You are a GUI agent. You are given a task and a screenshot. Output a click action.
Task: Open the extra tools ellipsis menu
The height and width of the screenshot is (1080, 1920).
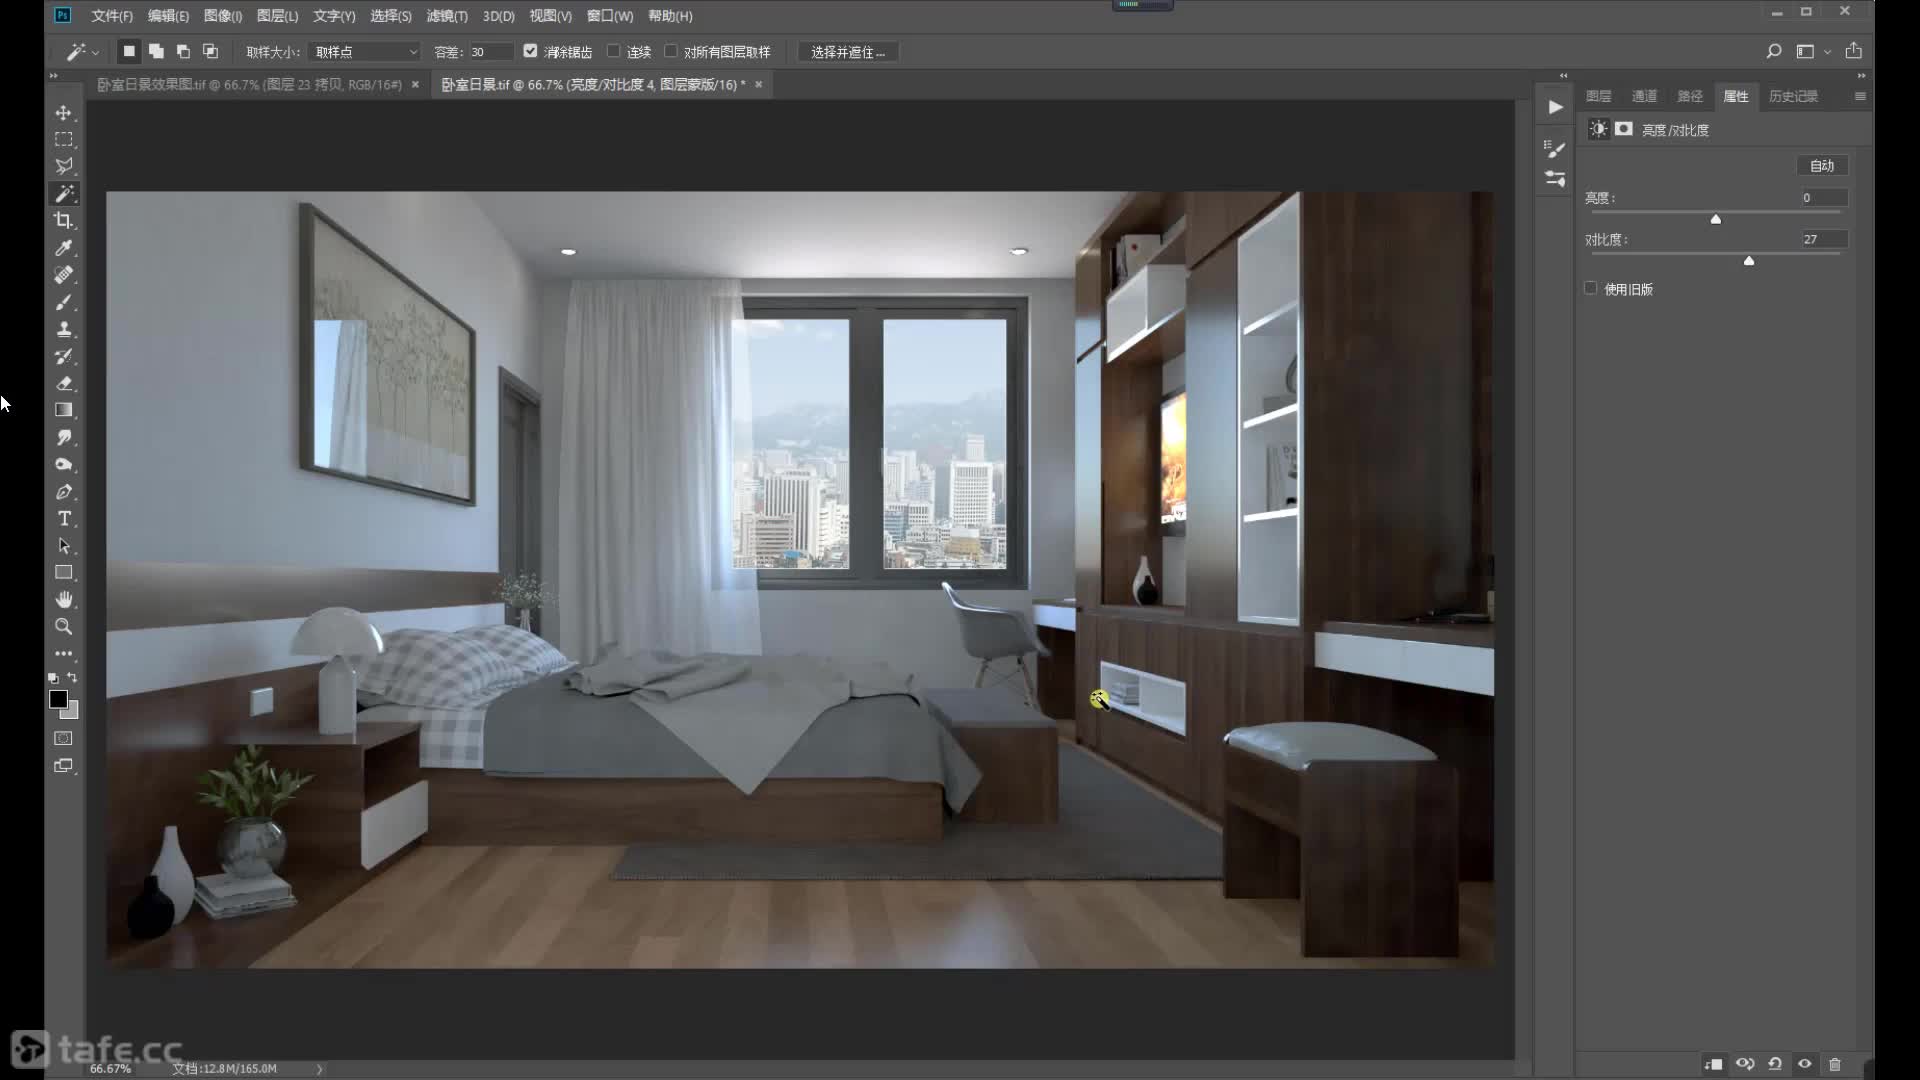coord(63,654)
